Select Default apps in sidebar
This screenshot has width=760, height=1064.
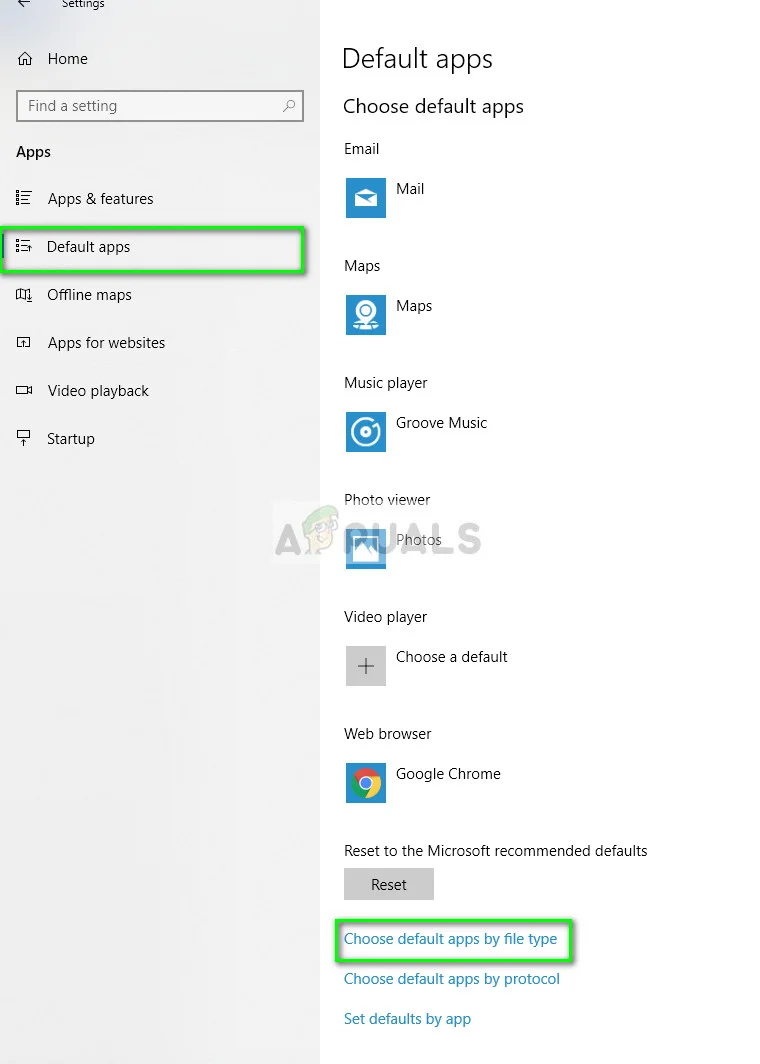pos(88,247)
